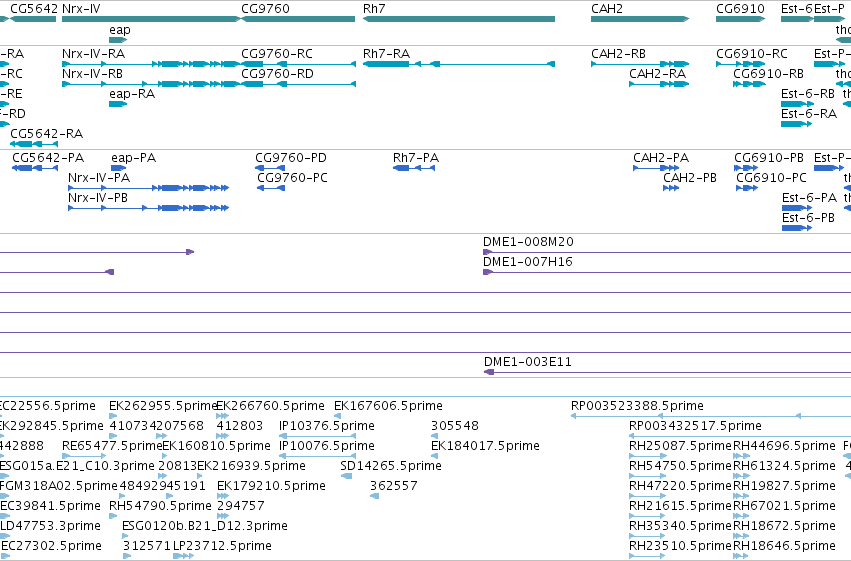Click the CG6910-PC protein glyph
Viewport: 851px width, 561px height.
[x=747, y=188]
